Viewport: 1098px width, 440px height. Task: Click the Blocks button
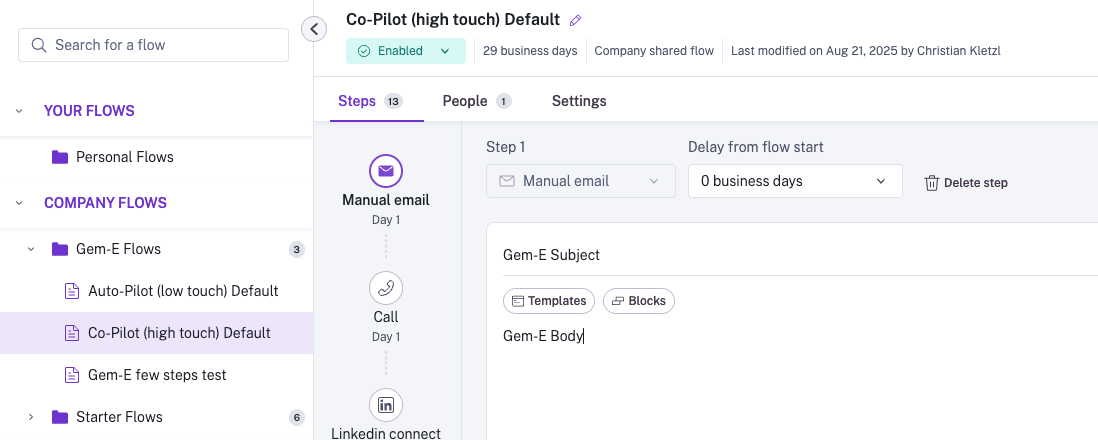click(x=639, y=301)
